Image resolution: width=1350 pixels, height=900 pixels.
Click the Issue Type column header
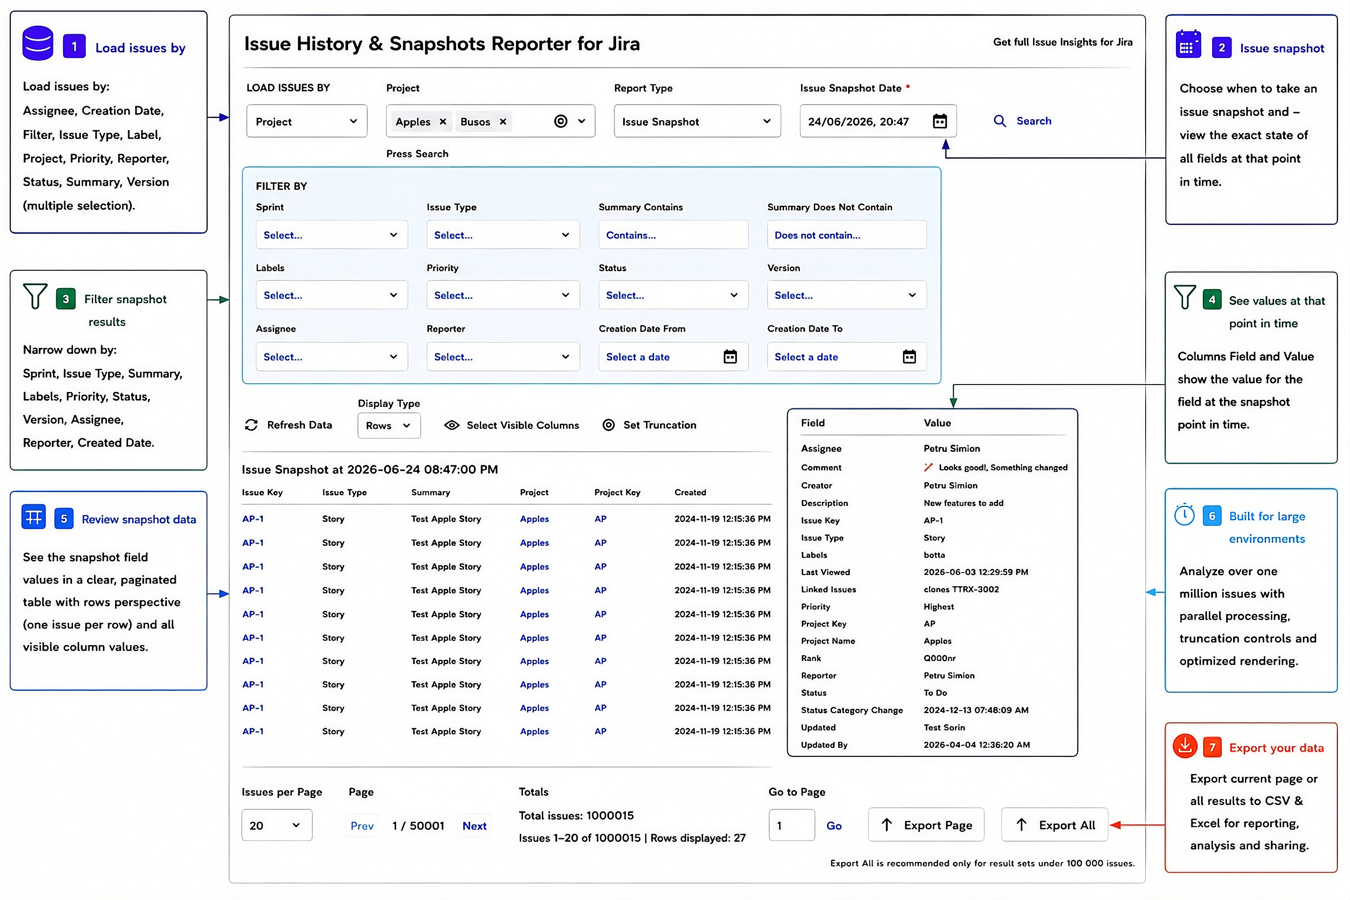tap(344, 492)
